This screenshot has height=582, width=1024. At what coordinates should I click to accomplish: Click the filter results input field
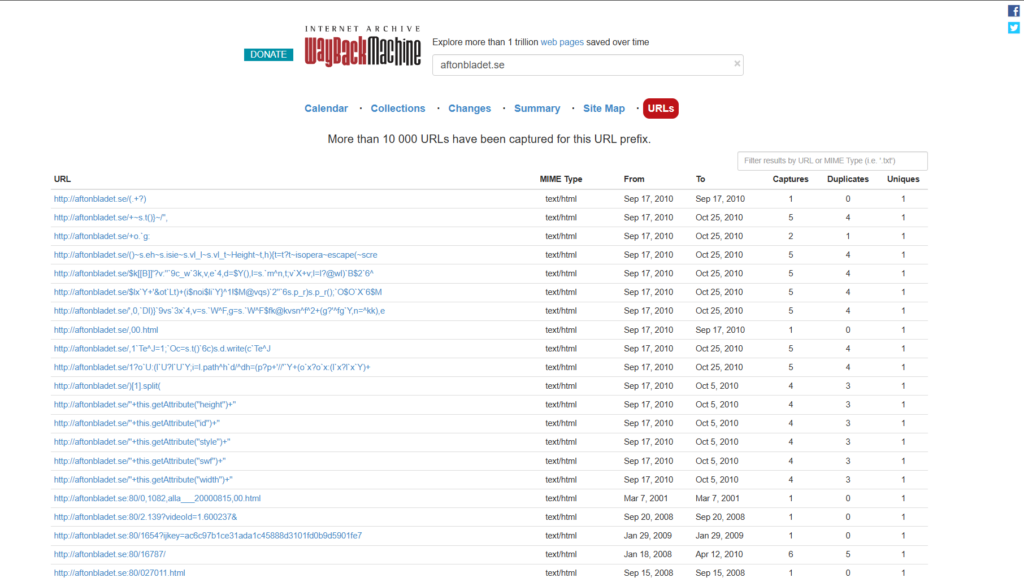pos(832,161)
